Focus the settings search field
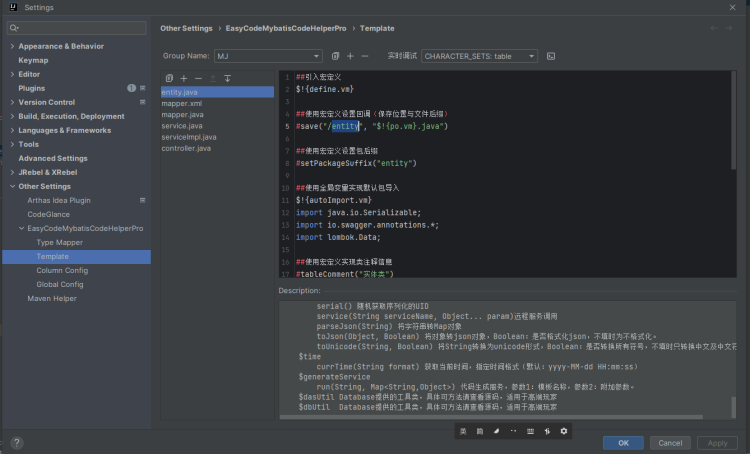 pyautogui.click(x=80, y=28)
